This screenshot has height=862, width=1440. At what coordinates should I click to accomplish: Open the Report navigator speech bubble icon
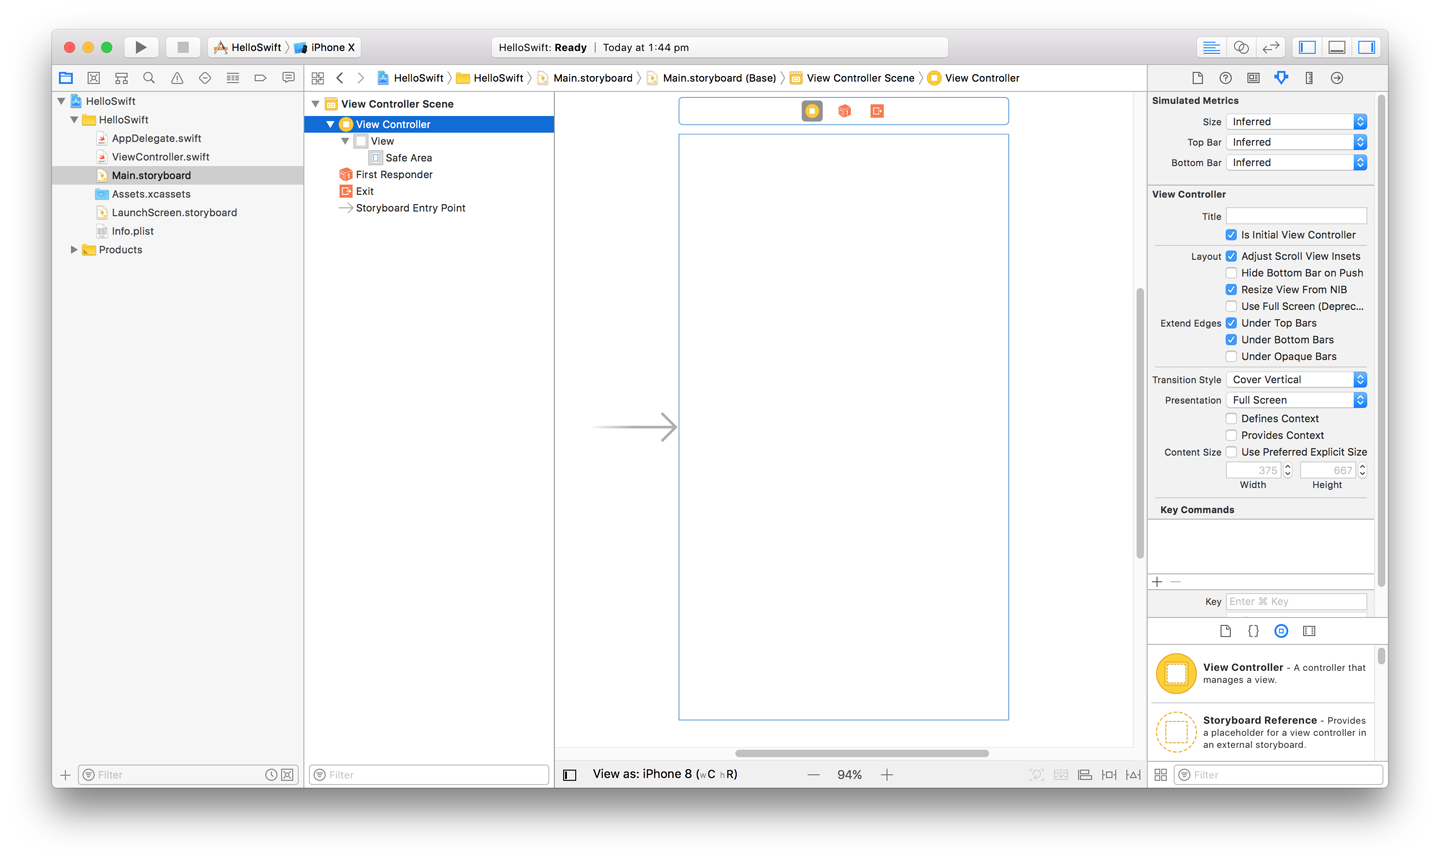288,78
